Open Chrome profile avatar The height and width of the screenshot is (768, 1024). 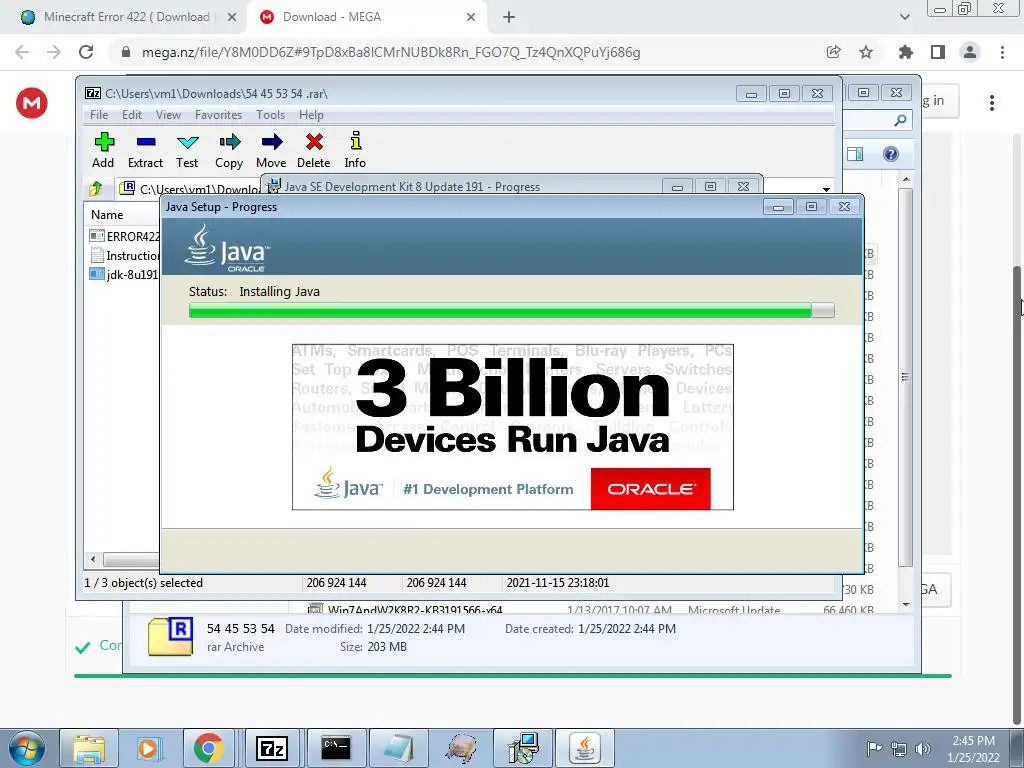coord(970,52)
